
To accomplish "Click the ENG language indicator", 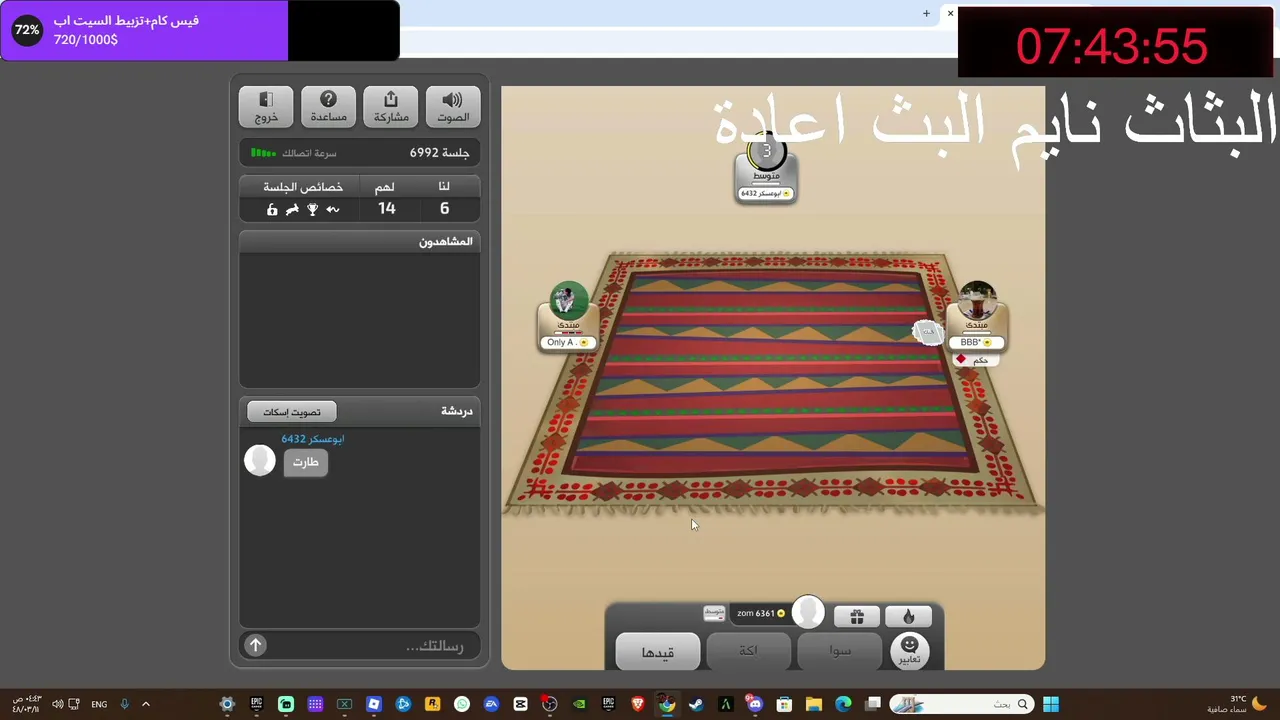I will click(99, 704).
